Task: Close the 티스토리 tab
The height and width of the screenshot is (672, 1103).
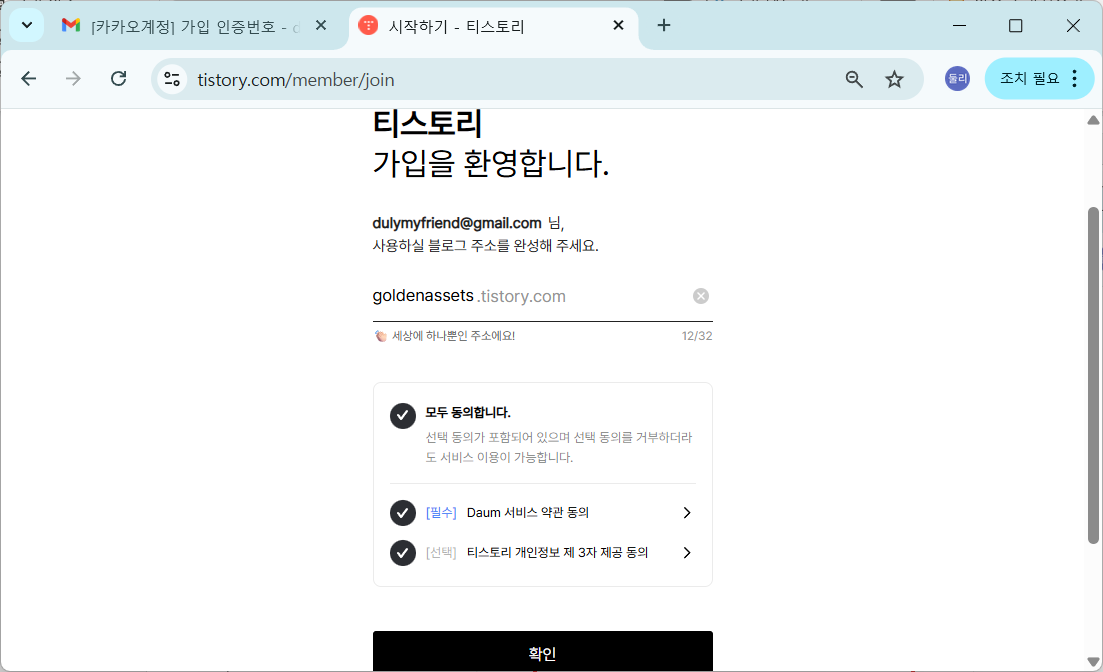Action: [618, 26]
